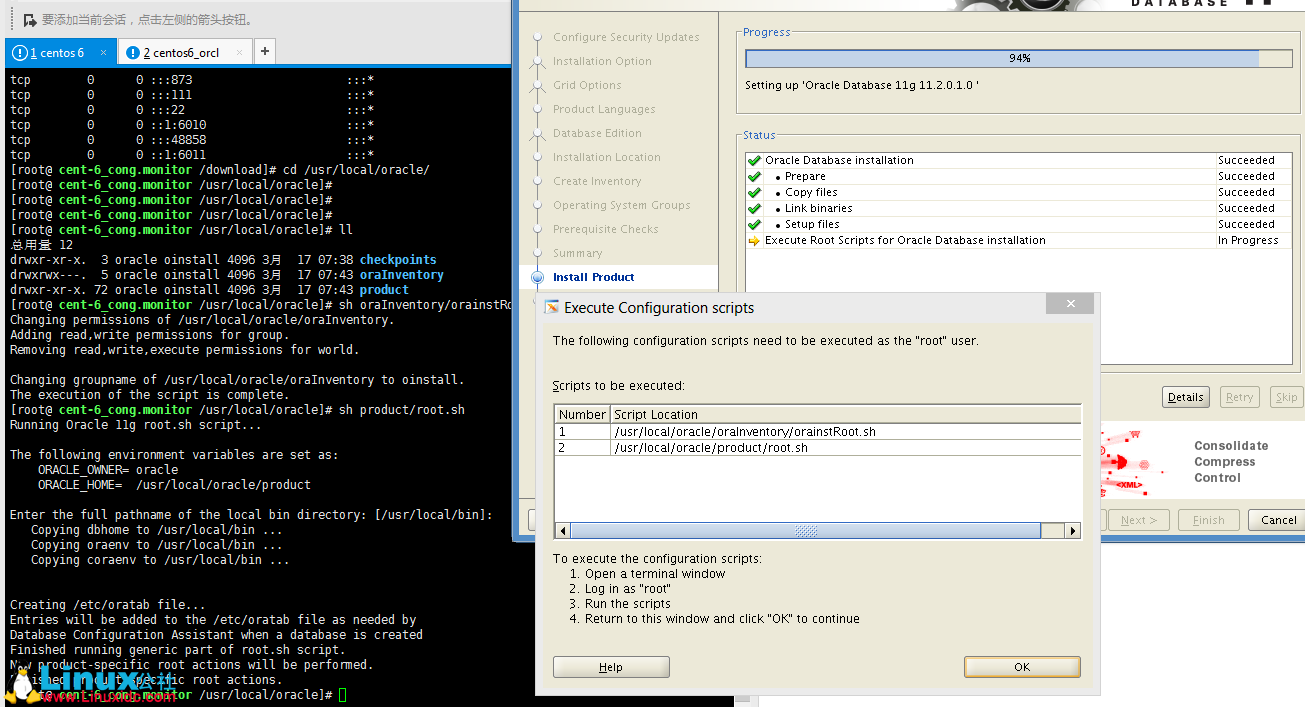Click the yellow arrow icon for Execute Root Scripts
This screenshot has width=1305, height=707.
[x=754, y=241]
